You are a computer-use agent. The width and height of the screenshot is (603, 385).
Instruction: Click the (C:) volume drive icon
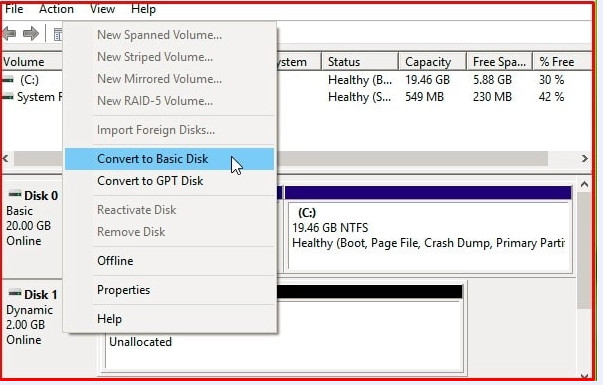pyautogui.click(x=8, y=80)
